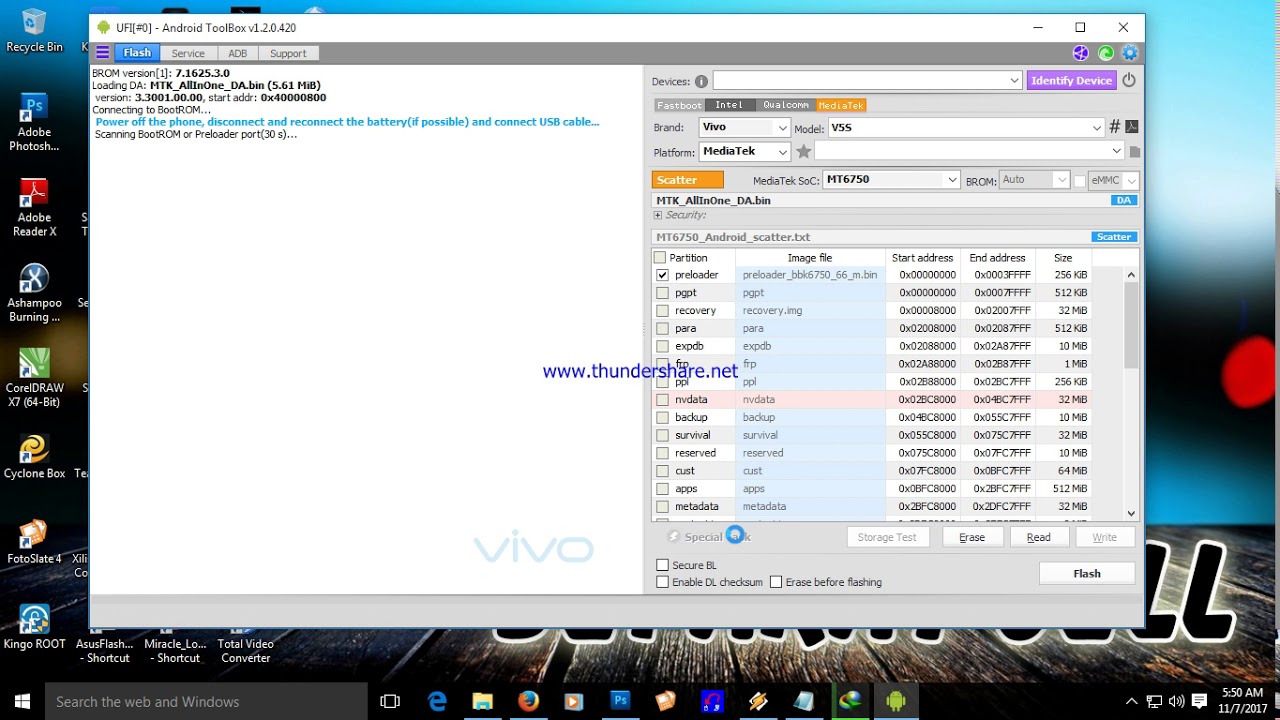Click the Storage Test button
1280x720 pixels.
(x=887, y=537)
